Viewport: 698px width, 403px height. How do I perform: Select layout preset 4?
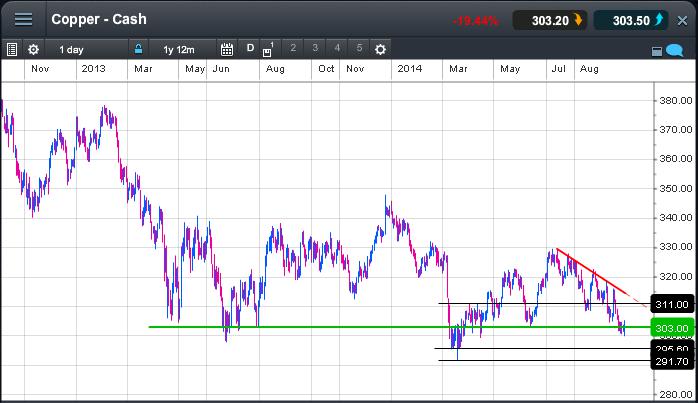(336, 48)
